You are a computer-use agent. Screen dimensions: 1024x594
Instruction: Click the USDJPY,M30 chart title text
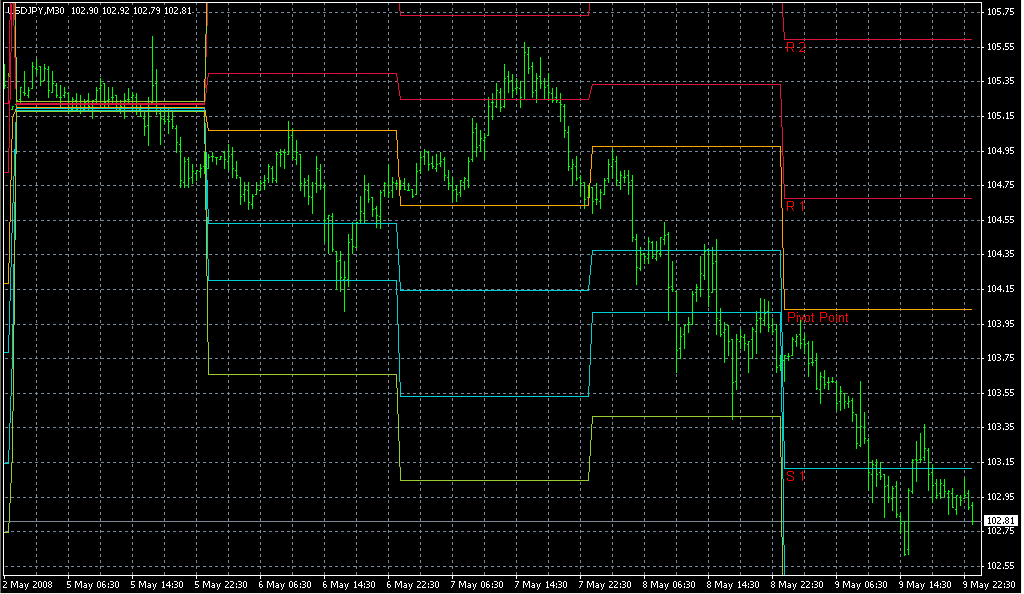click(38, 10)
